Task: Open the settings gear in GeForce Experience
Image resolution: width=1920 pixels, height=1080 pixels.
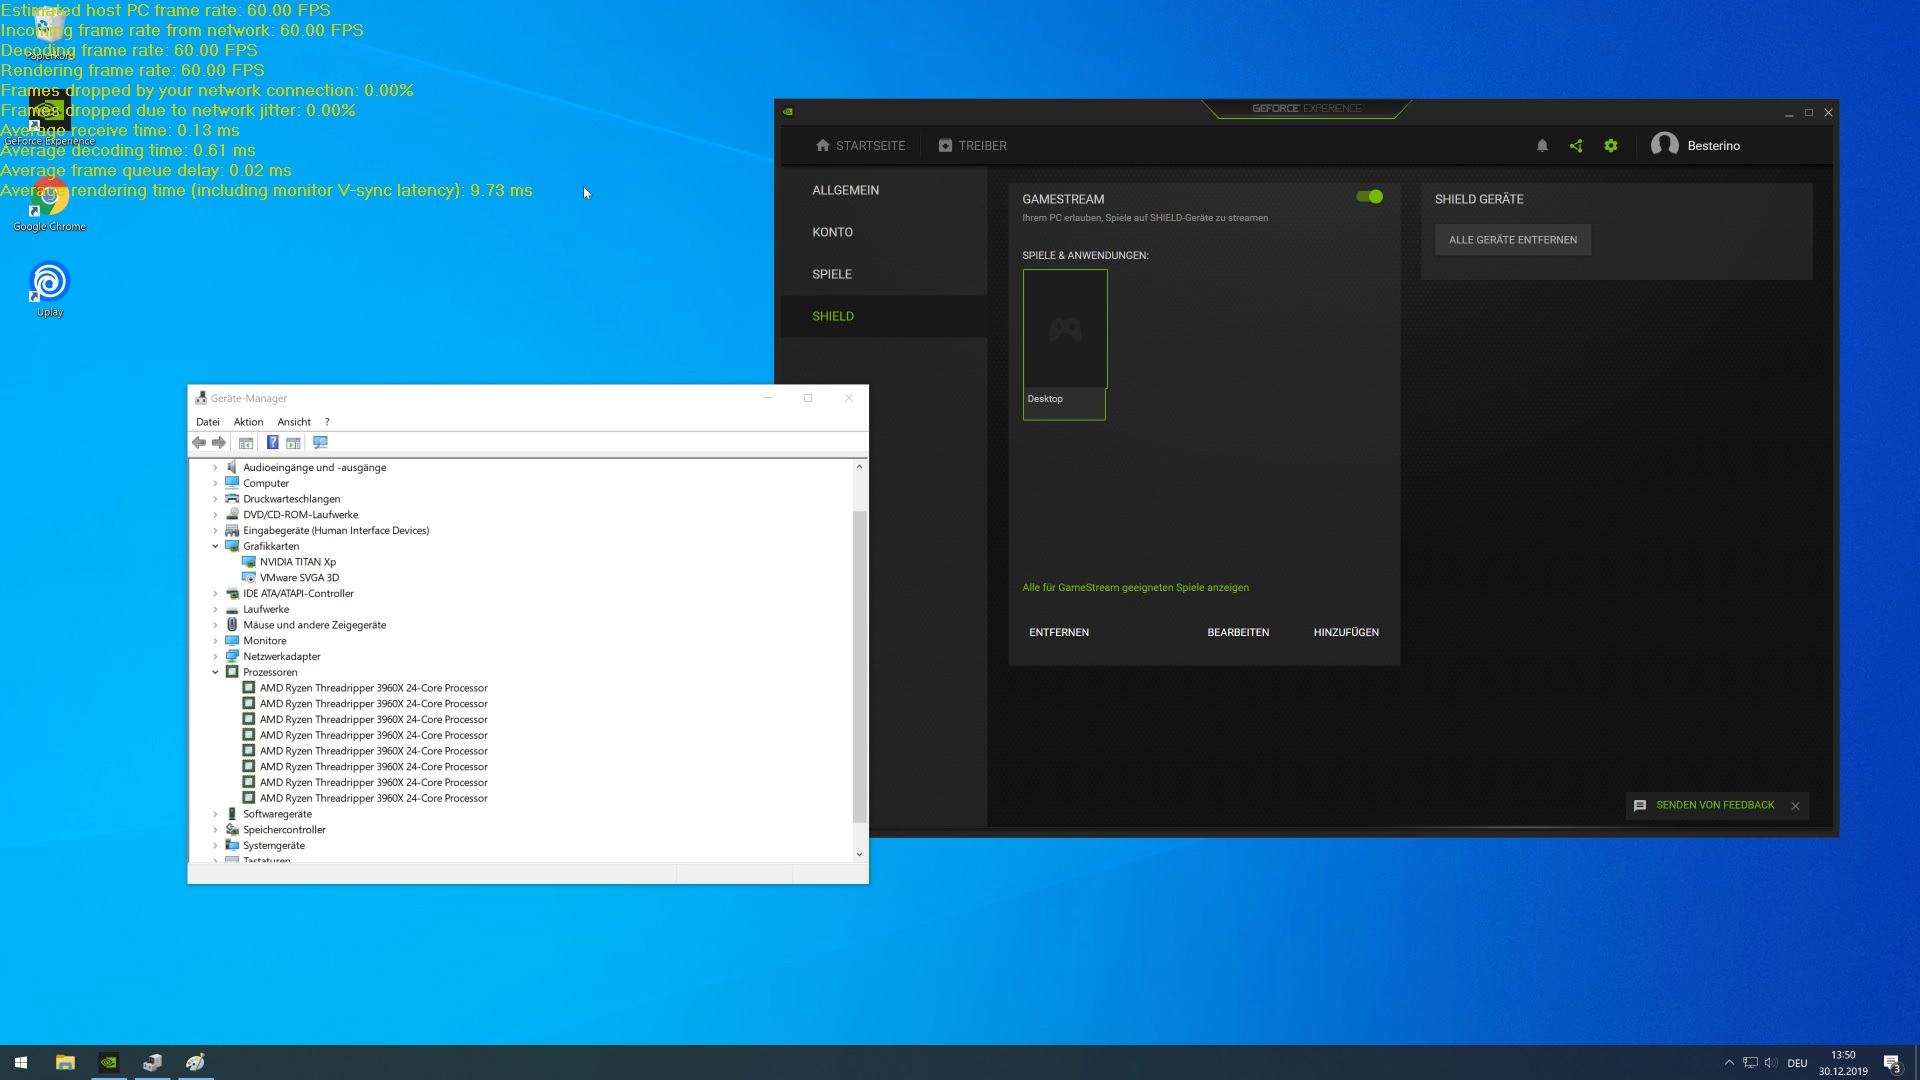Action: tap(1611, 146)
